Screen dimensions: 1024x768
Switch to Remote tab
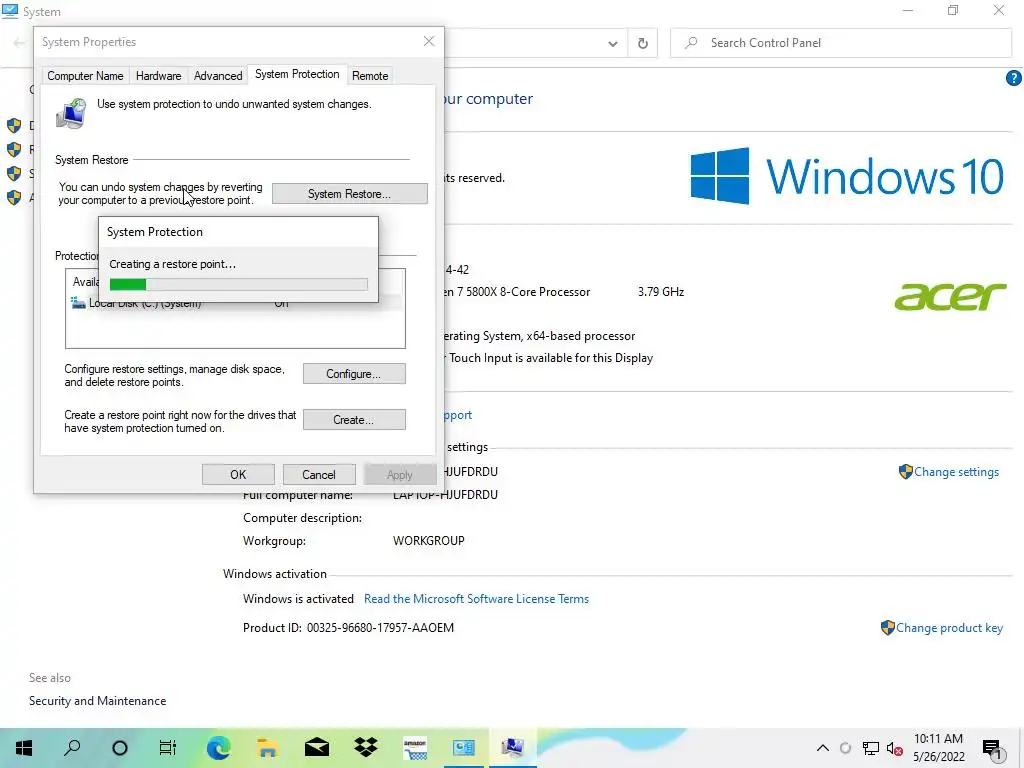pos(370,76)
